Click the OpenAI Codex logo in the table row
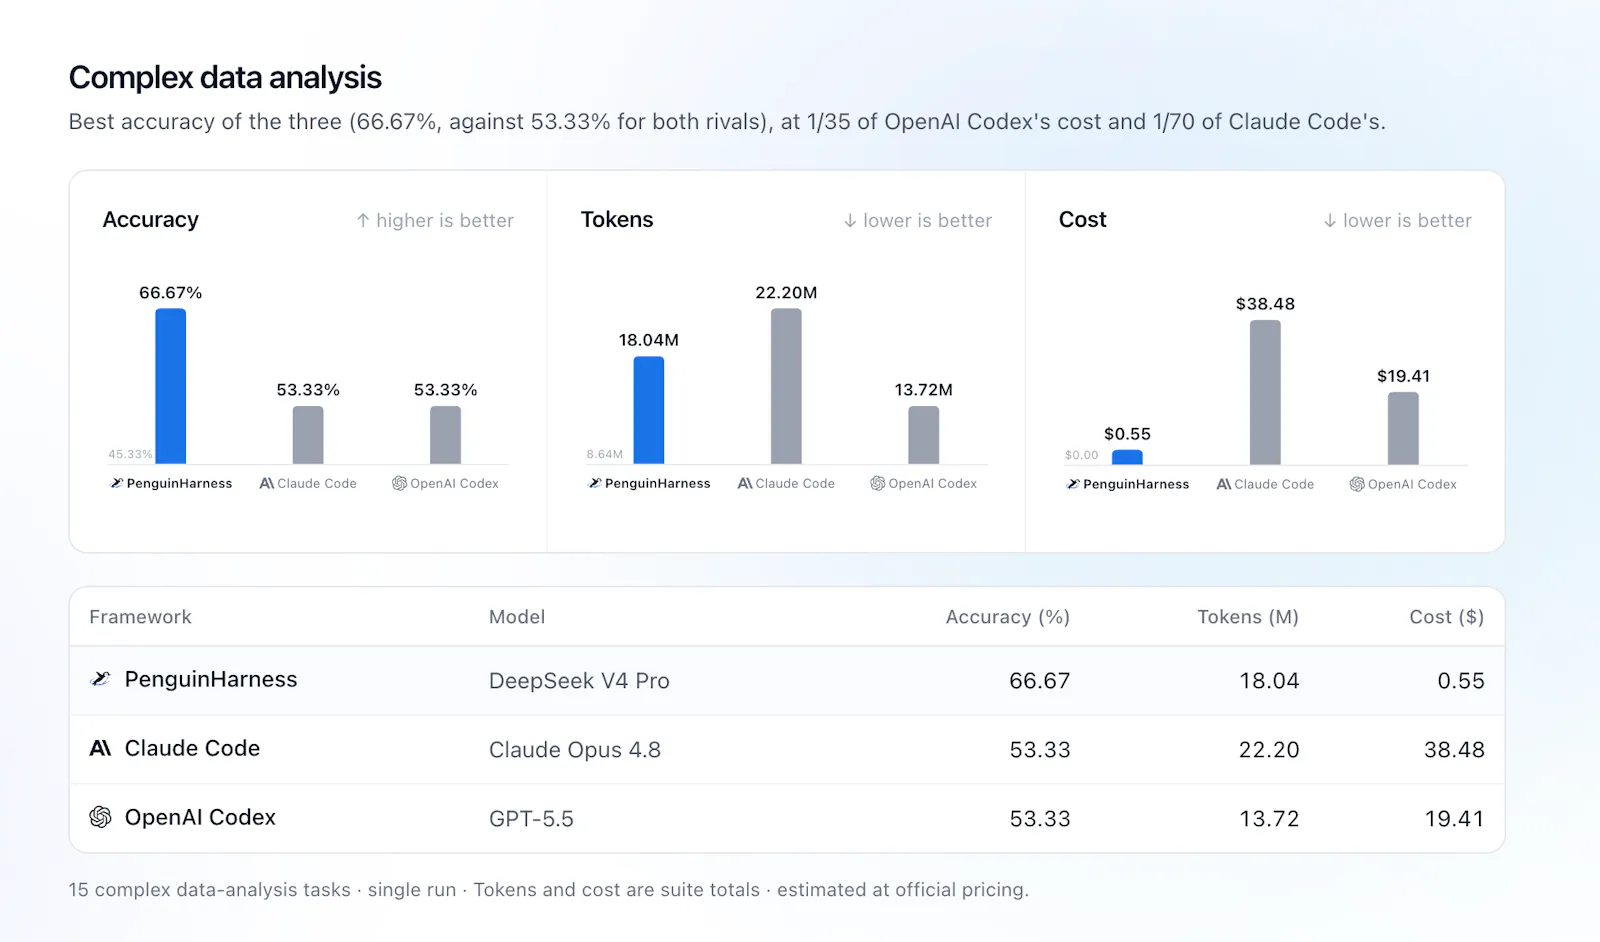 pos(100,817)
